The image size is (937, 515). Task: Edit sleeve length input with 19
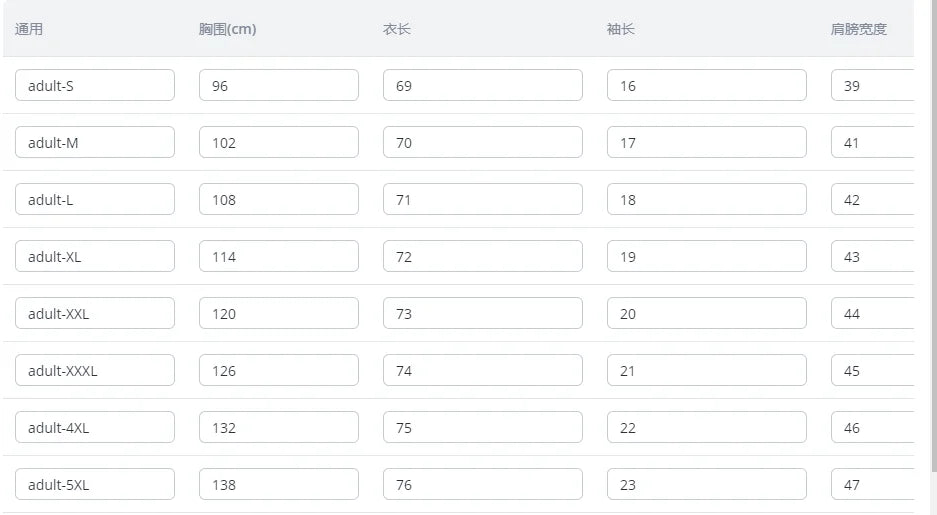click(x=706, y=256)
